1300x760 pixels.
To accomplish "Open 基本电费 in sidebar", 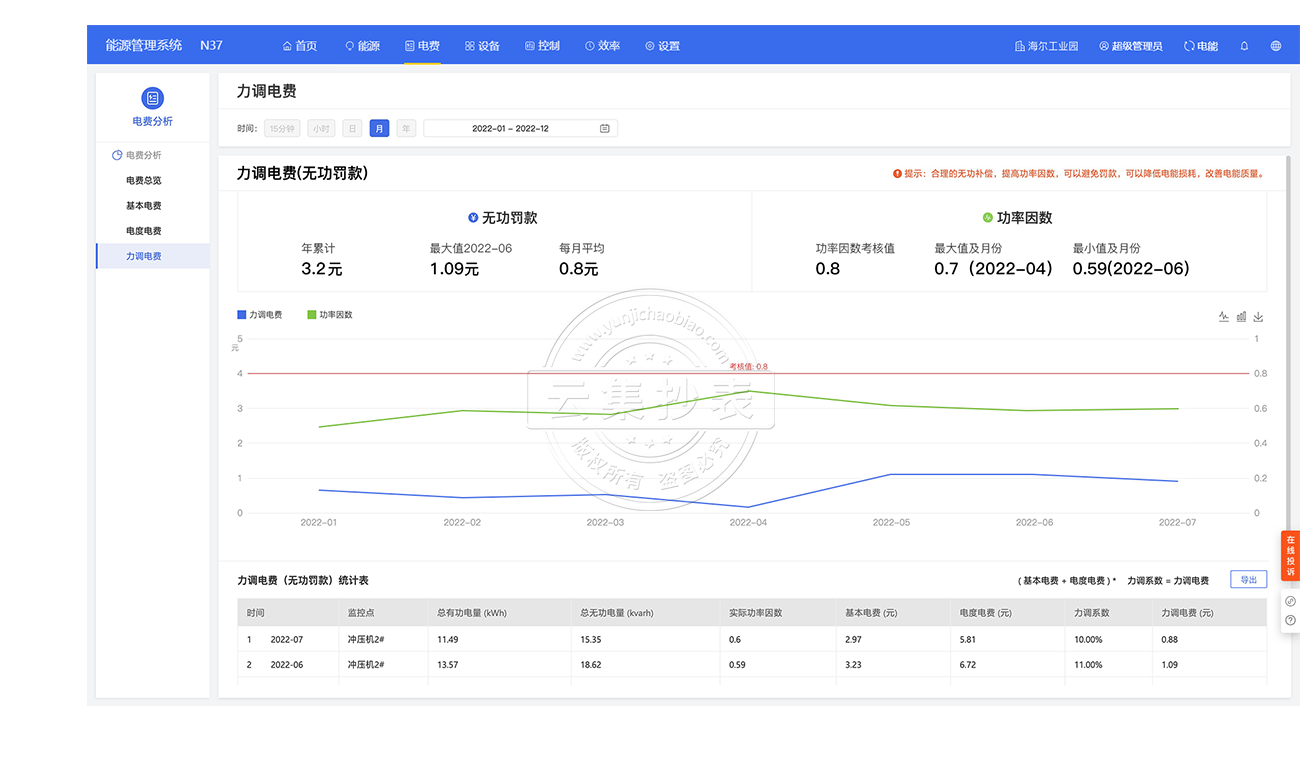I will 143,206.
